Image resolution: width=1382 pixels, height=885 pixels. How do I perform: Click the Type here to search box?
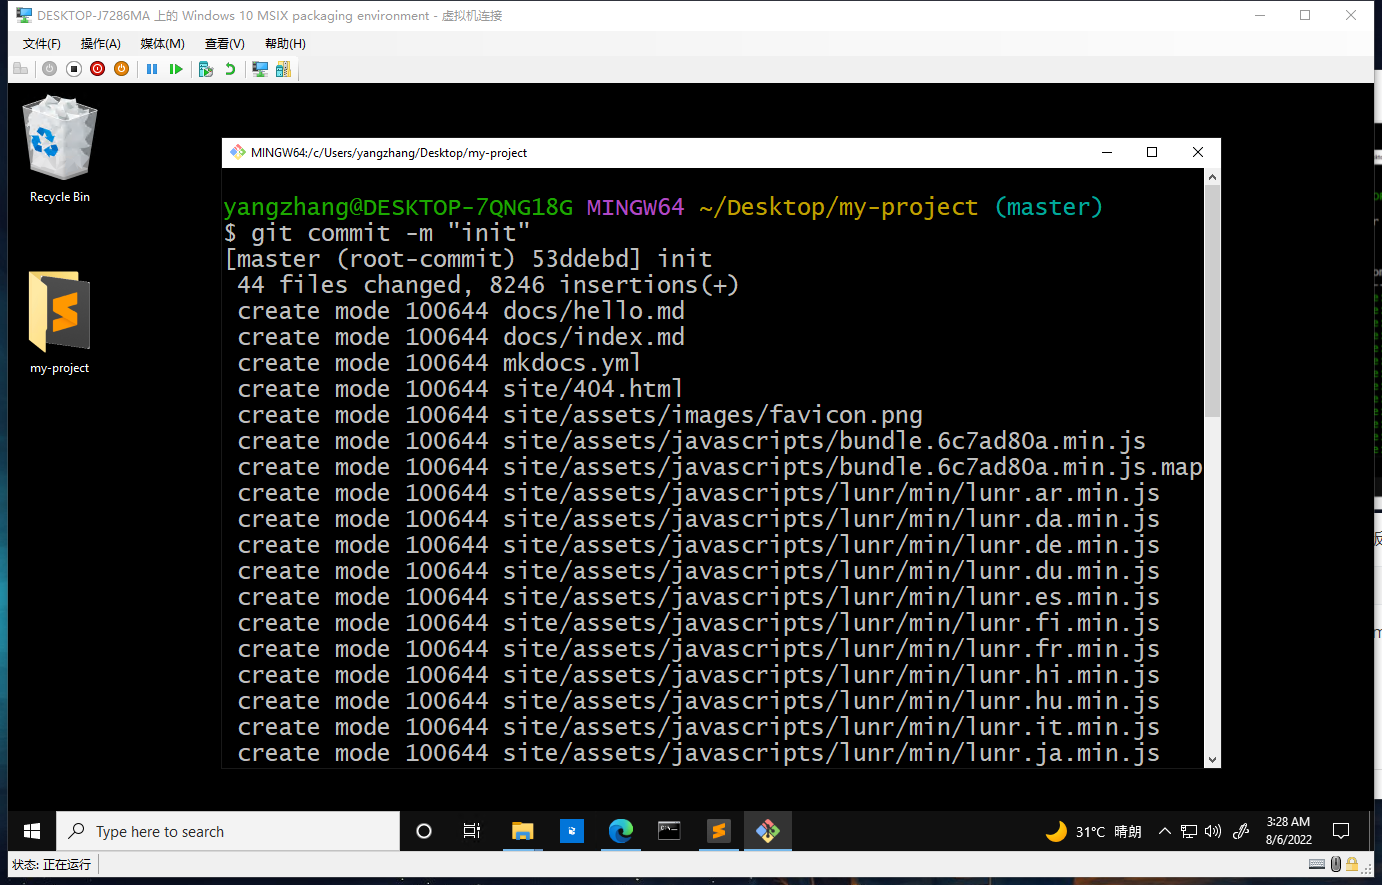tap(228, 832)
